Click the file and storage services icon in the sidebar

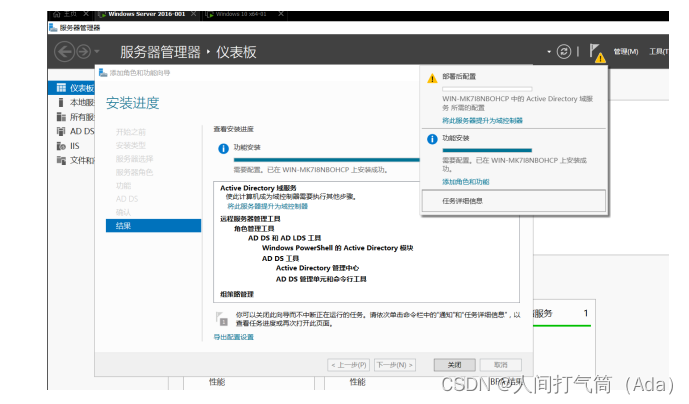click(61, 160)
